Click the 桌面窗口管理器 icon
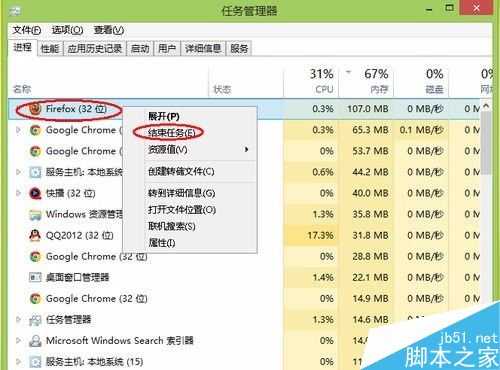500x370 pixels. pos(35,277)
